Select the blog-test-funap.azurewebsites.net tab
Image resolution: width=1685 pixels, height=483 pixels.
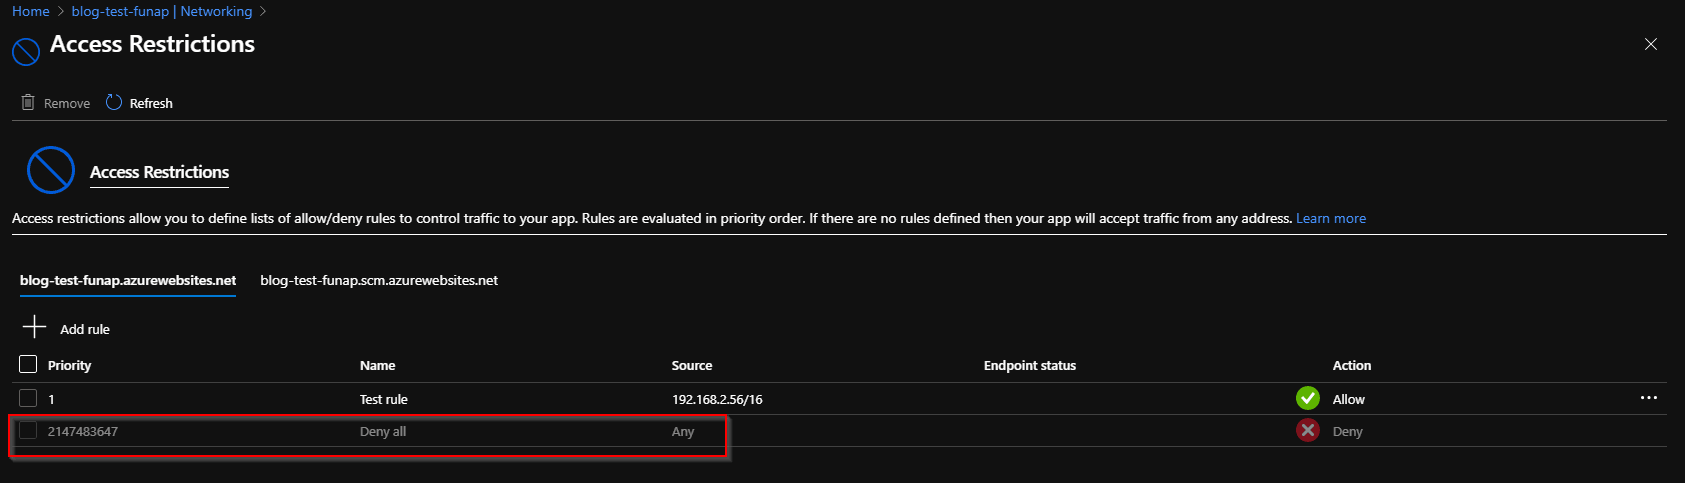click(x=128, y=280)
